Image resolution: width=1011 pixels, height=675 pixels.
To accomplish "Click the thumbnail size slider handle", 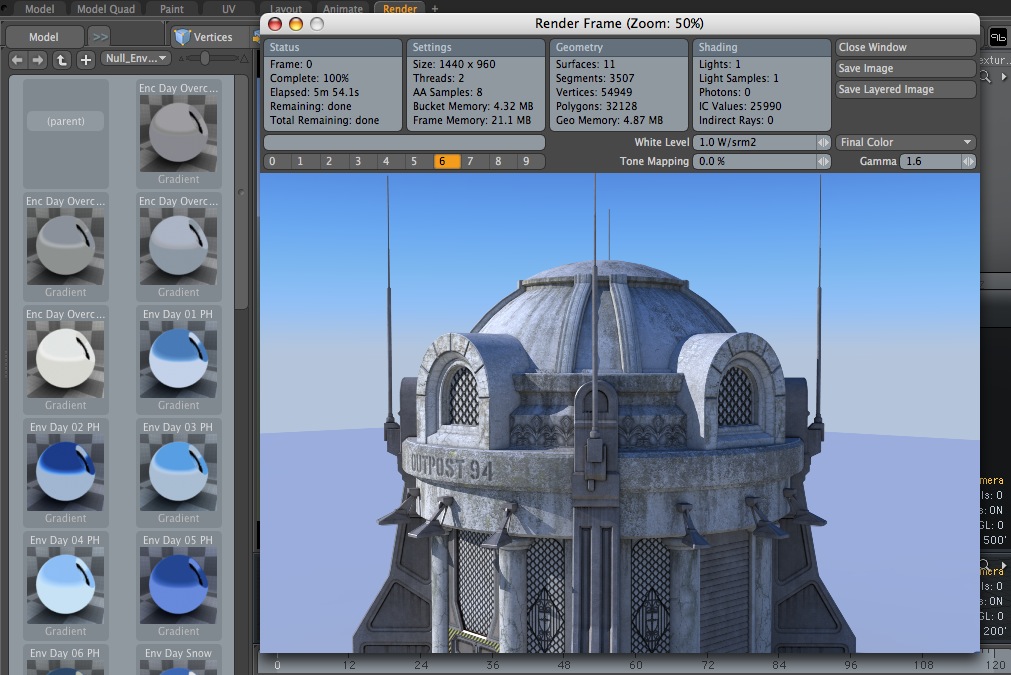I will (205, 59).
